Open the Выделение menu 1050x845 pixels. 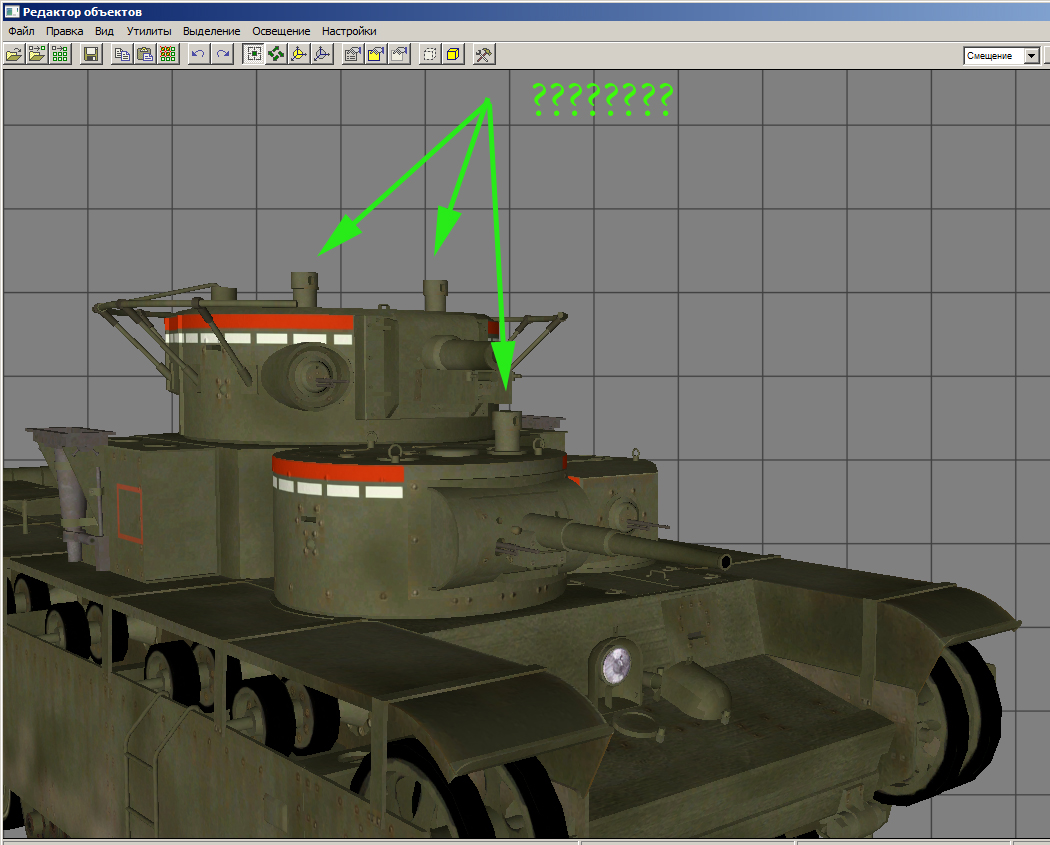211,31
